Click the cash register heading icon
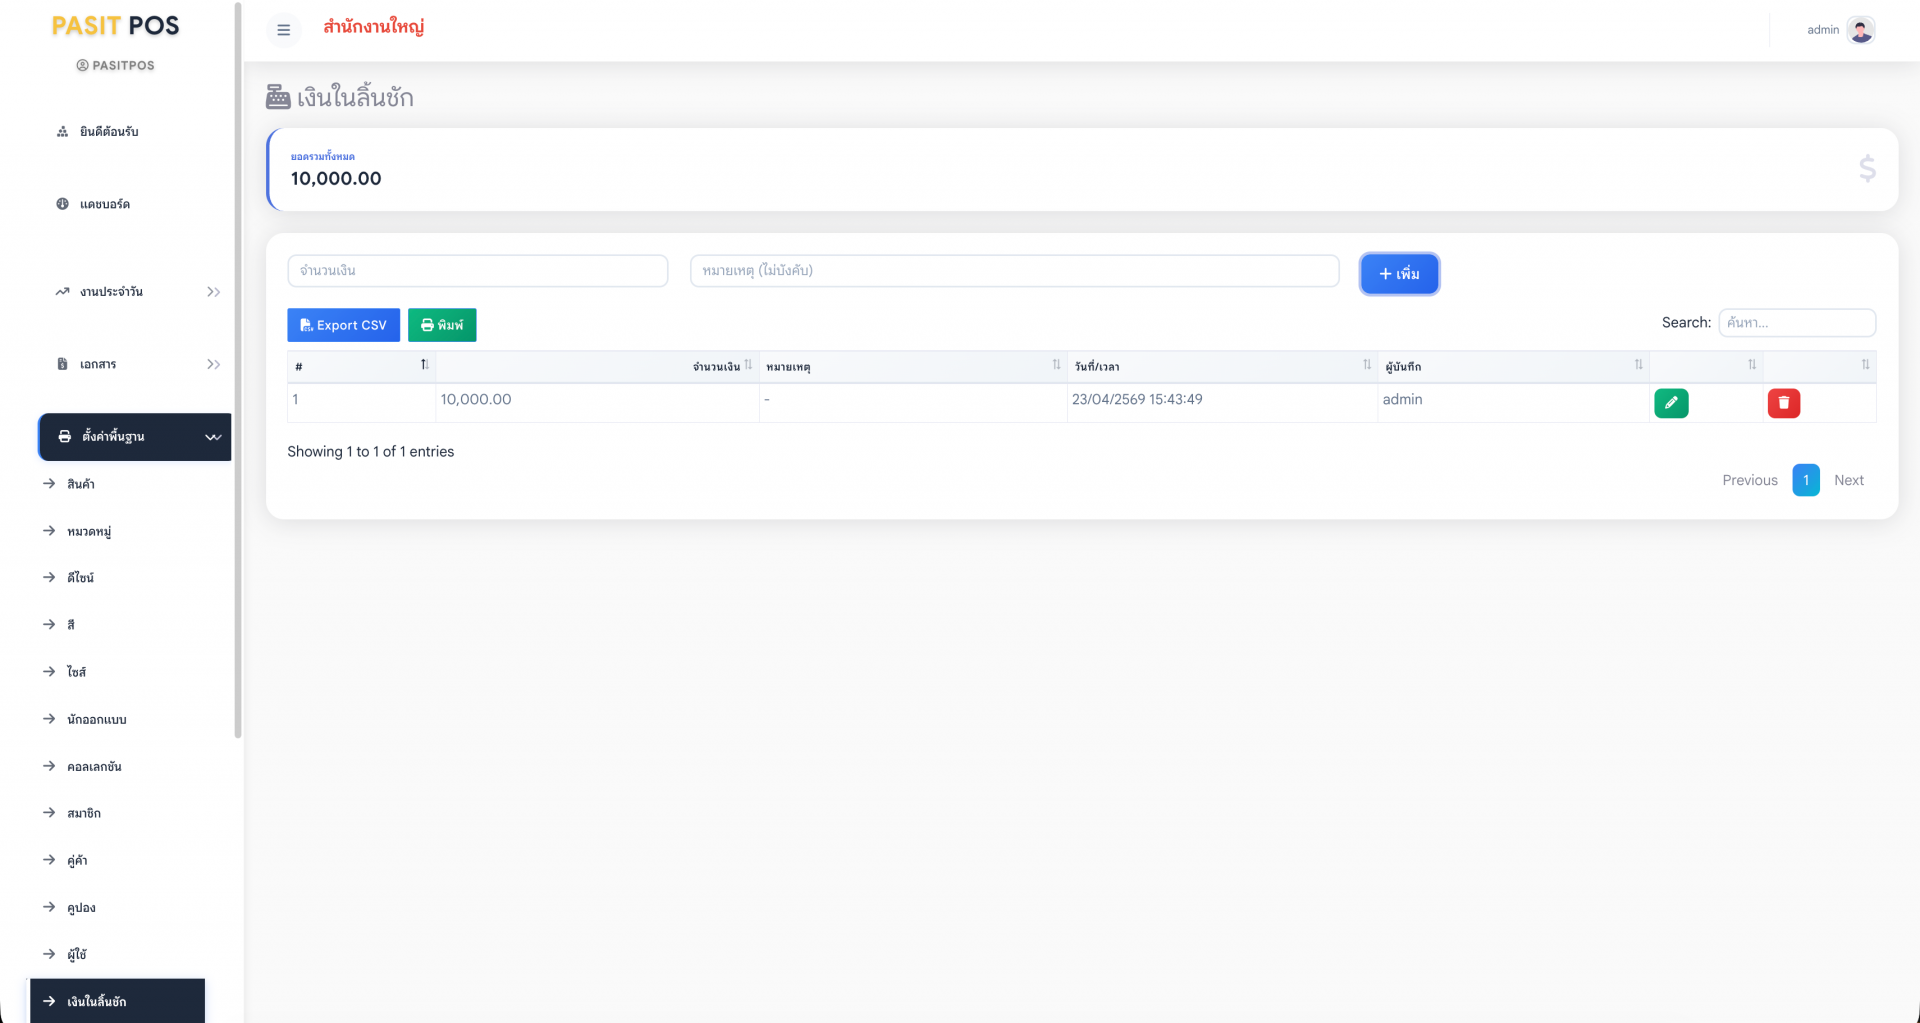The width and height of the screenshot is (1920, 1023). tap(278, 97)
